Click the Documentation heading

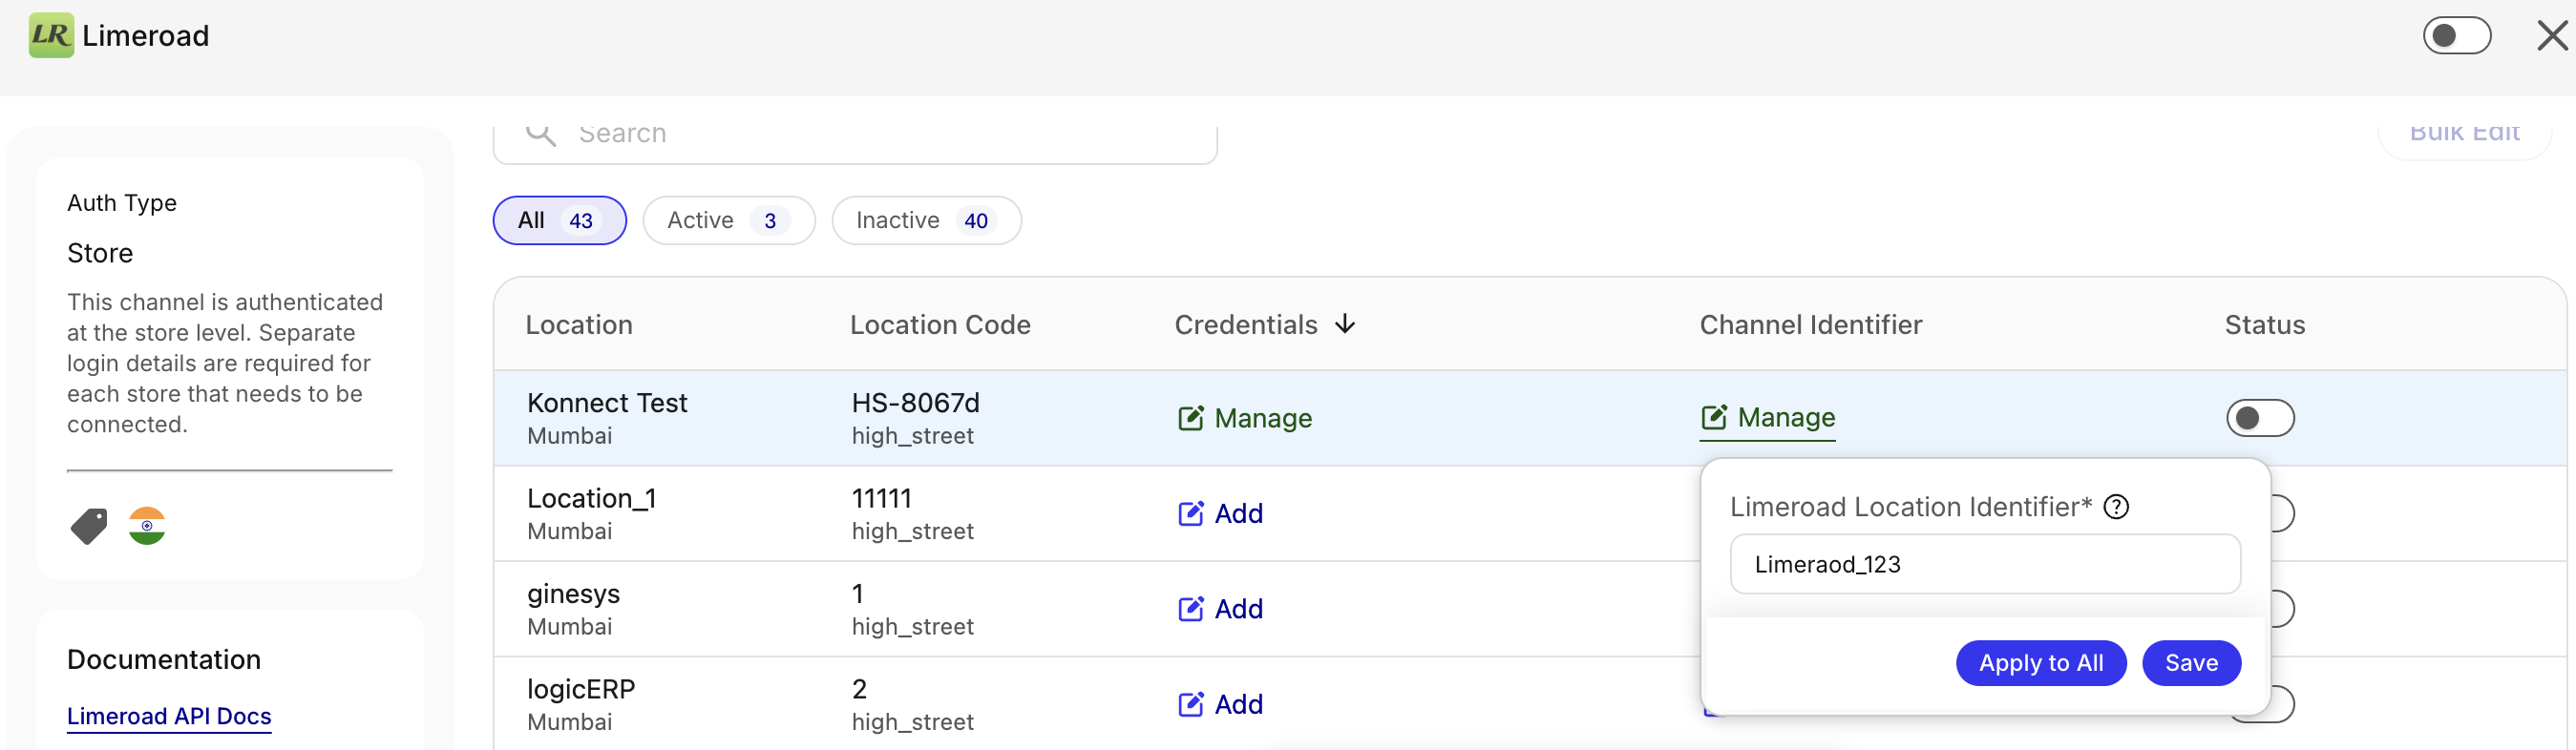[164, 660]
